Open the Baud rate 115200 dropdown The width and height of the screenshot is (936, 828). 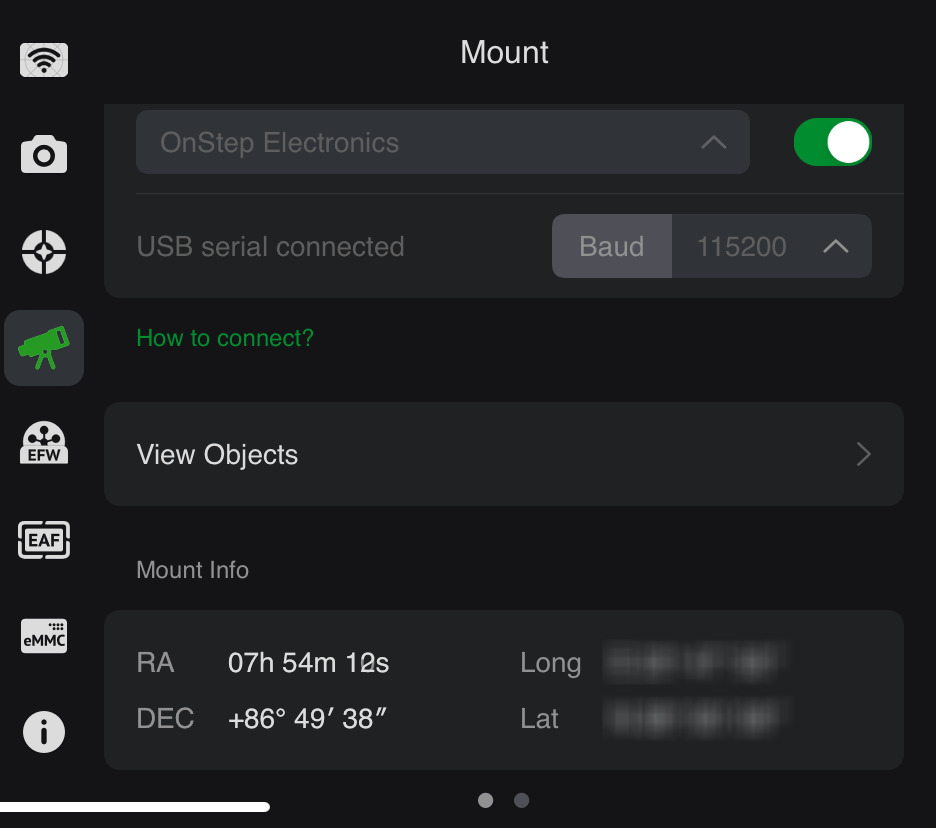[771, 246]
